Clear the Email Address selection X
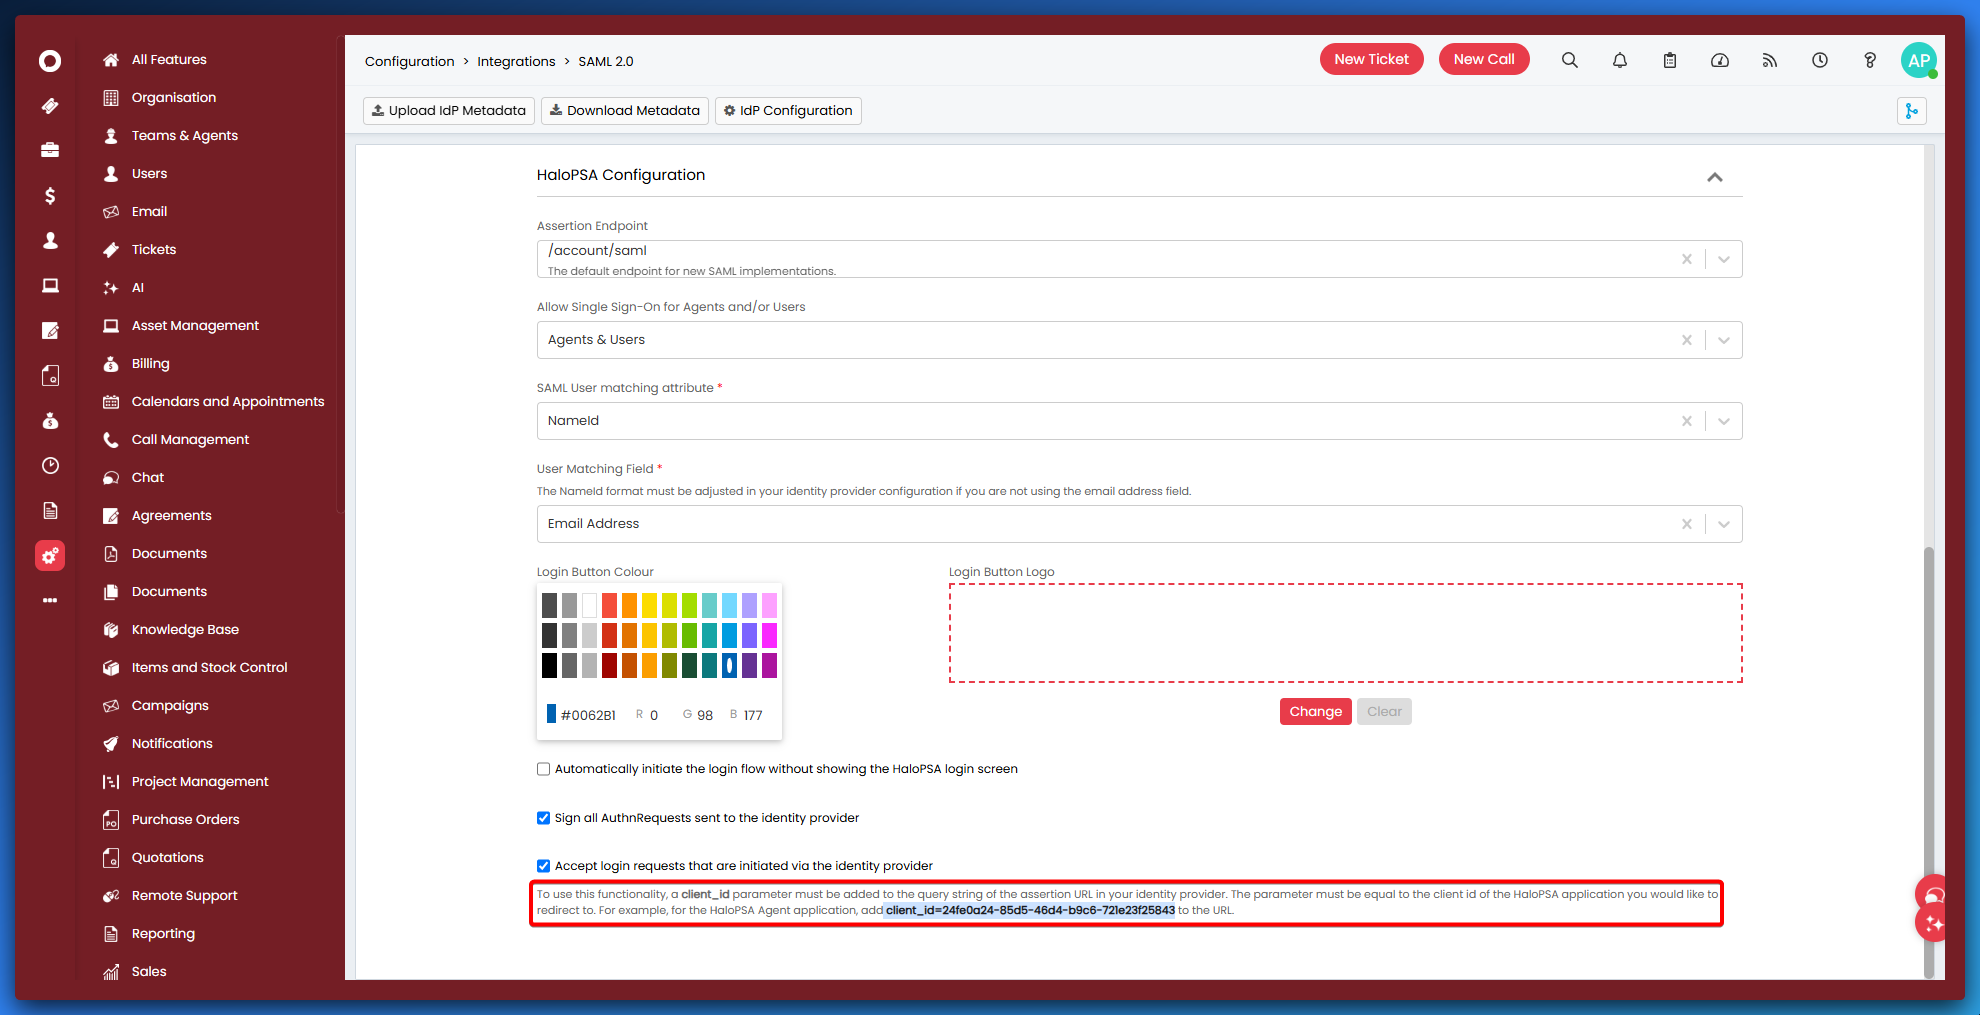The image size is (1980, 1015). pos(1687,524)
